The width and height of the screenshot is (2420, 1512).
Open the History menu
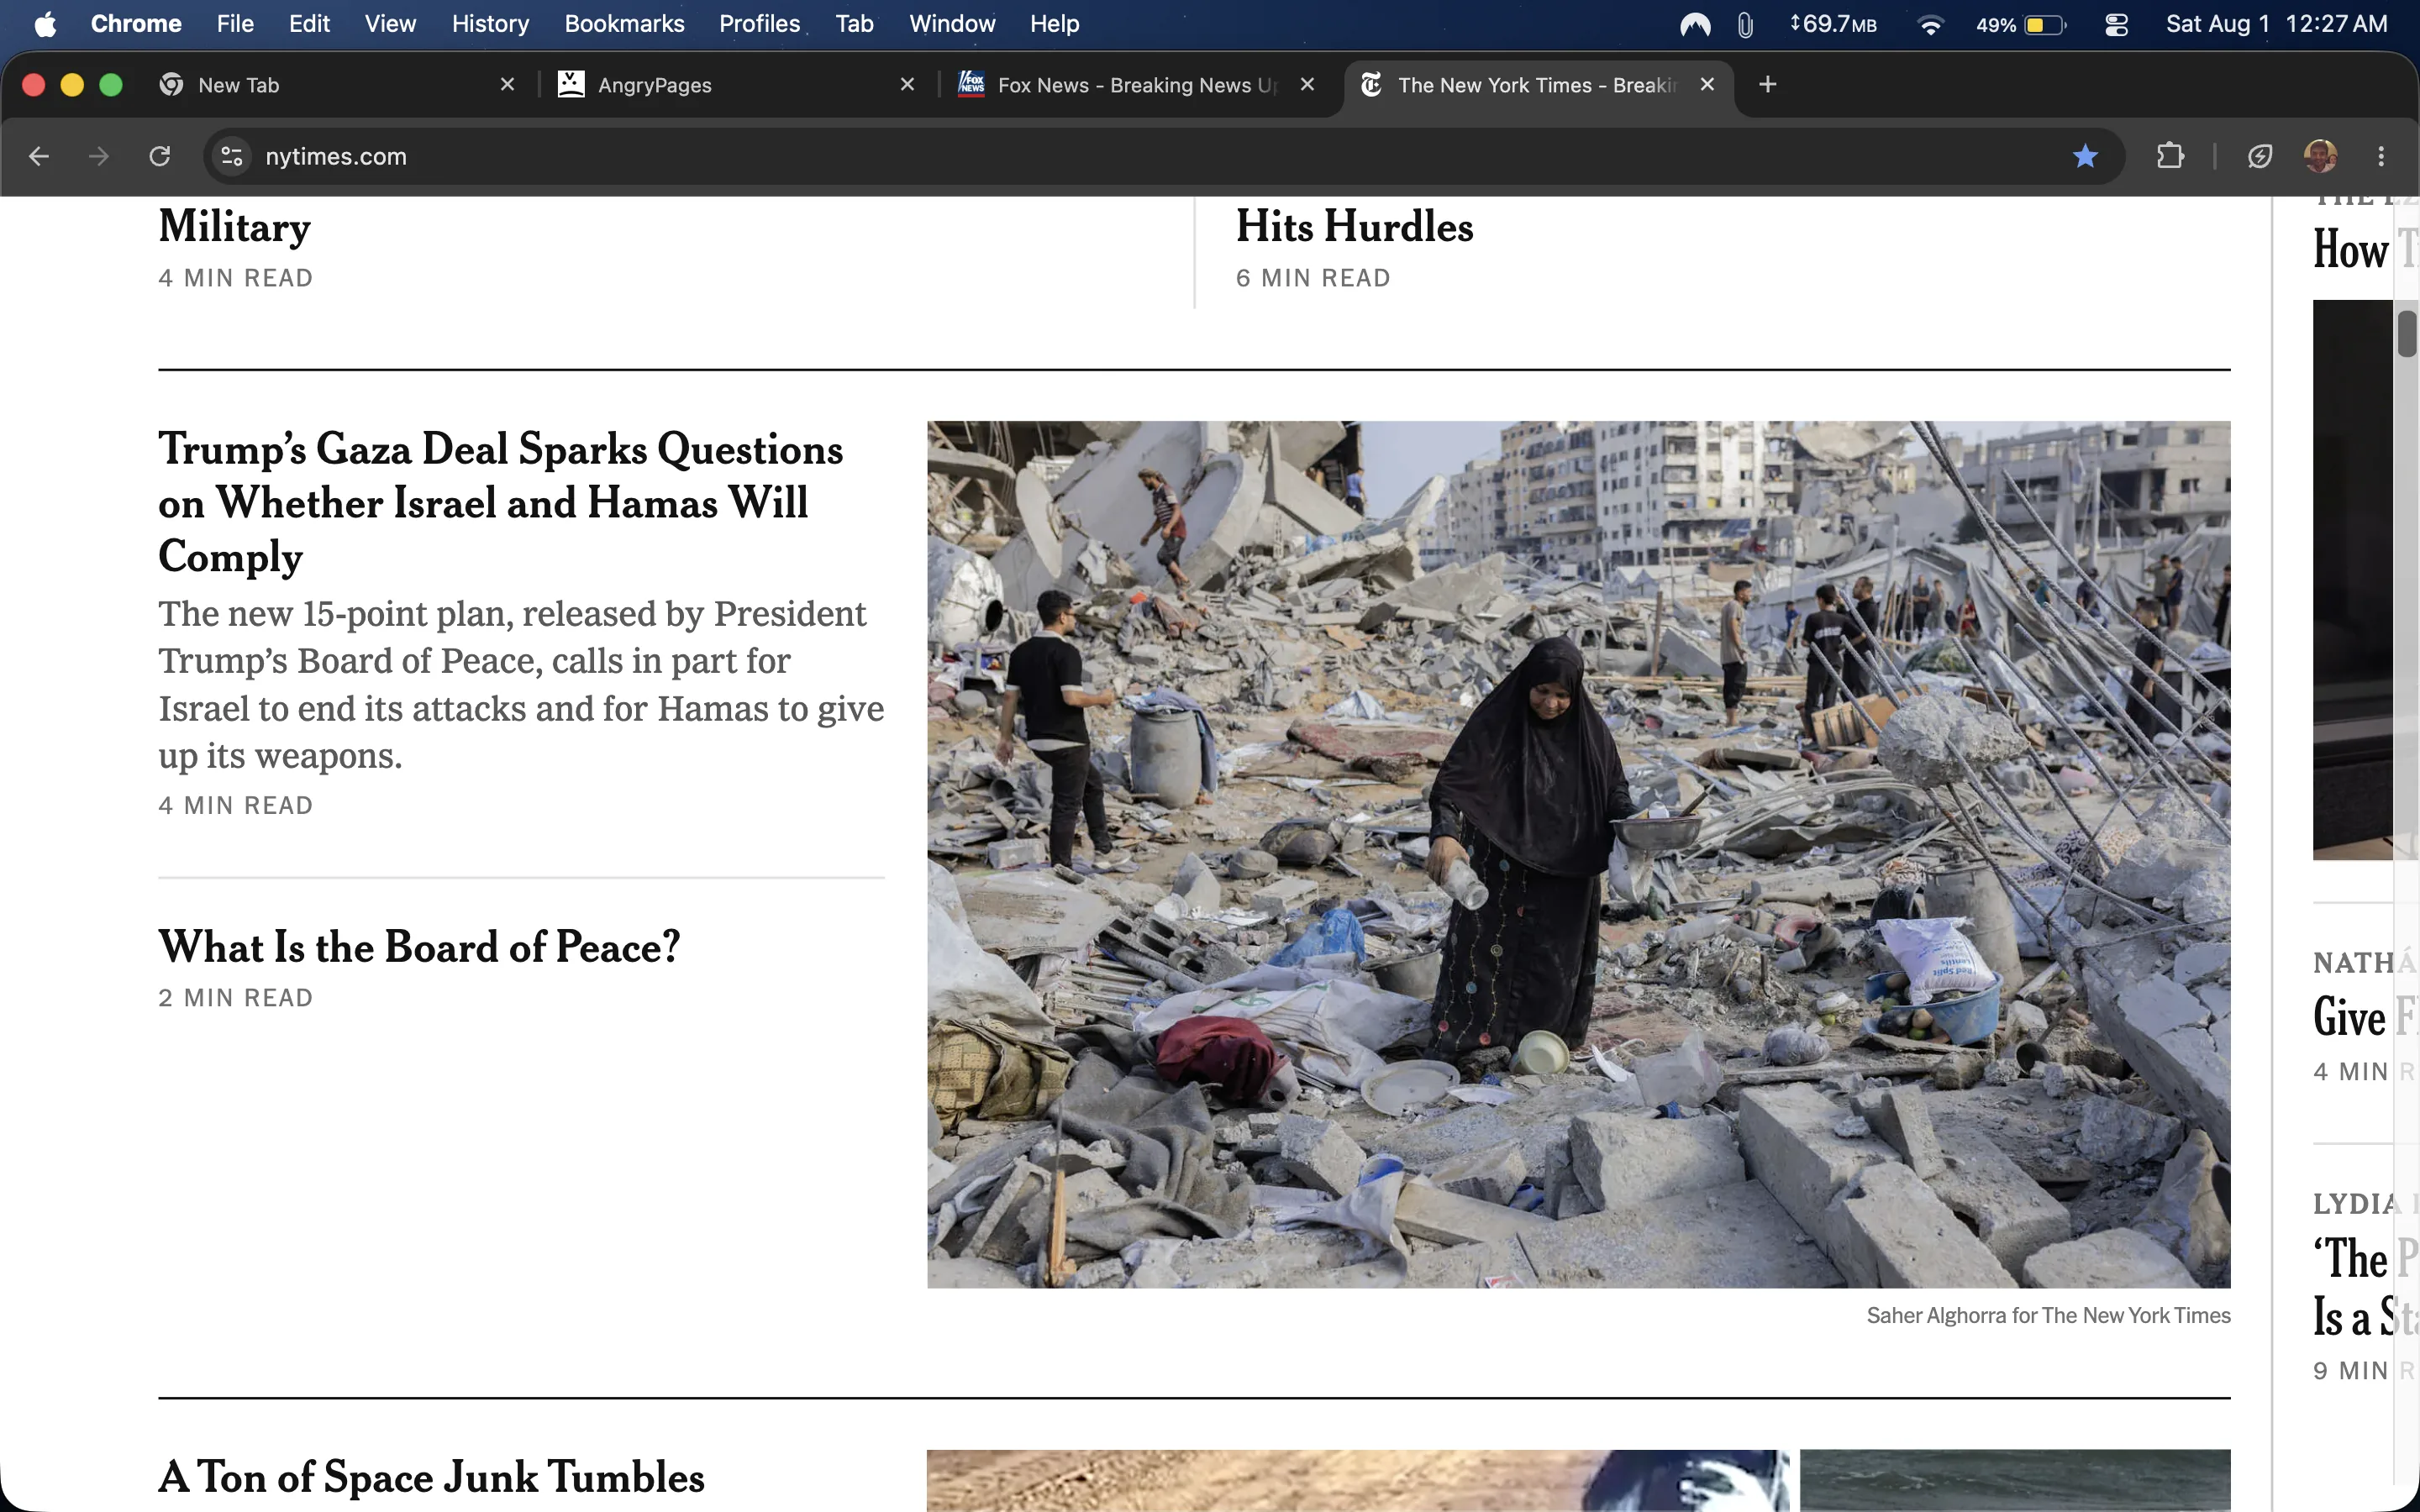click(490, 24)
